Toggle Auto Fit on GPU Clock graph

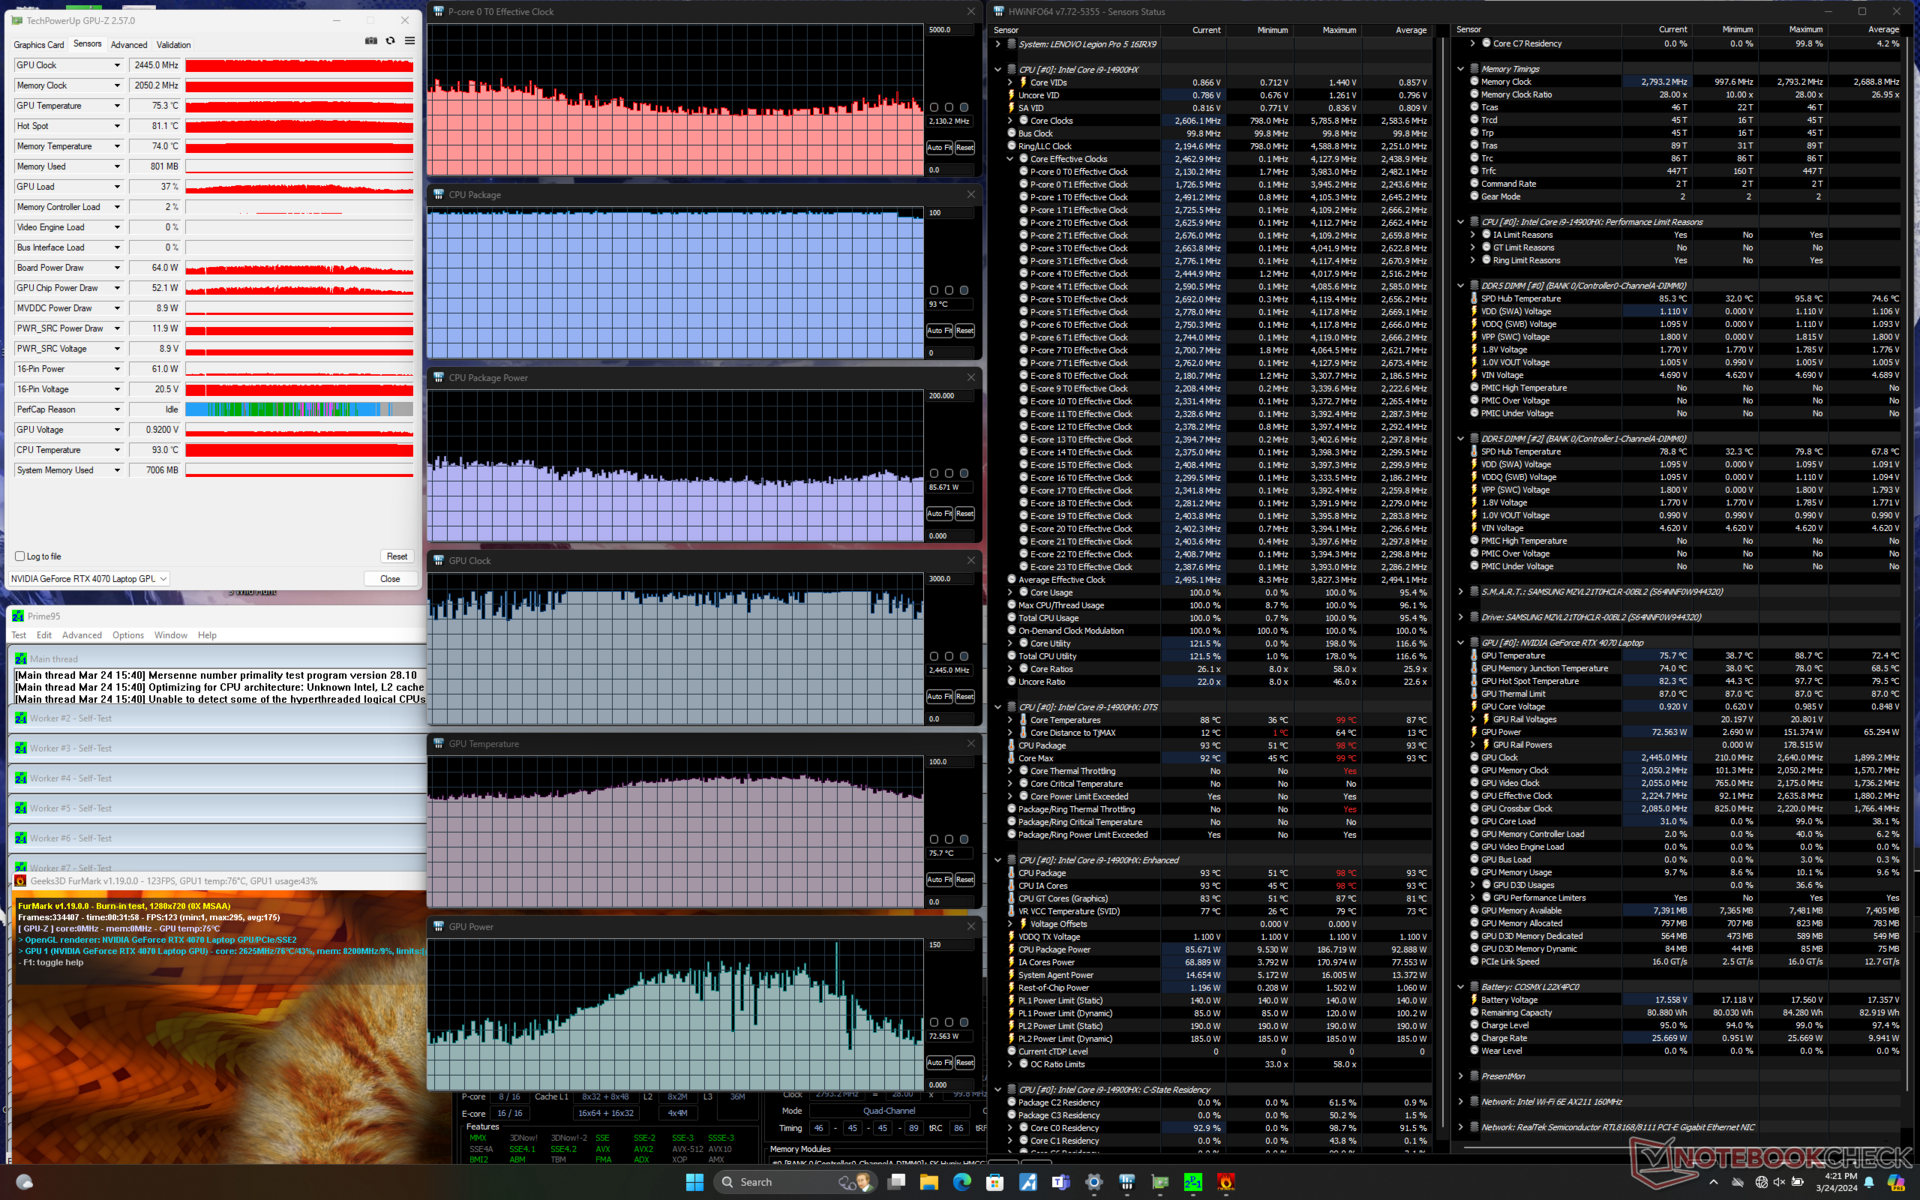point(939,696)
